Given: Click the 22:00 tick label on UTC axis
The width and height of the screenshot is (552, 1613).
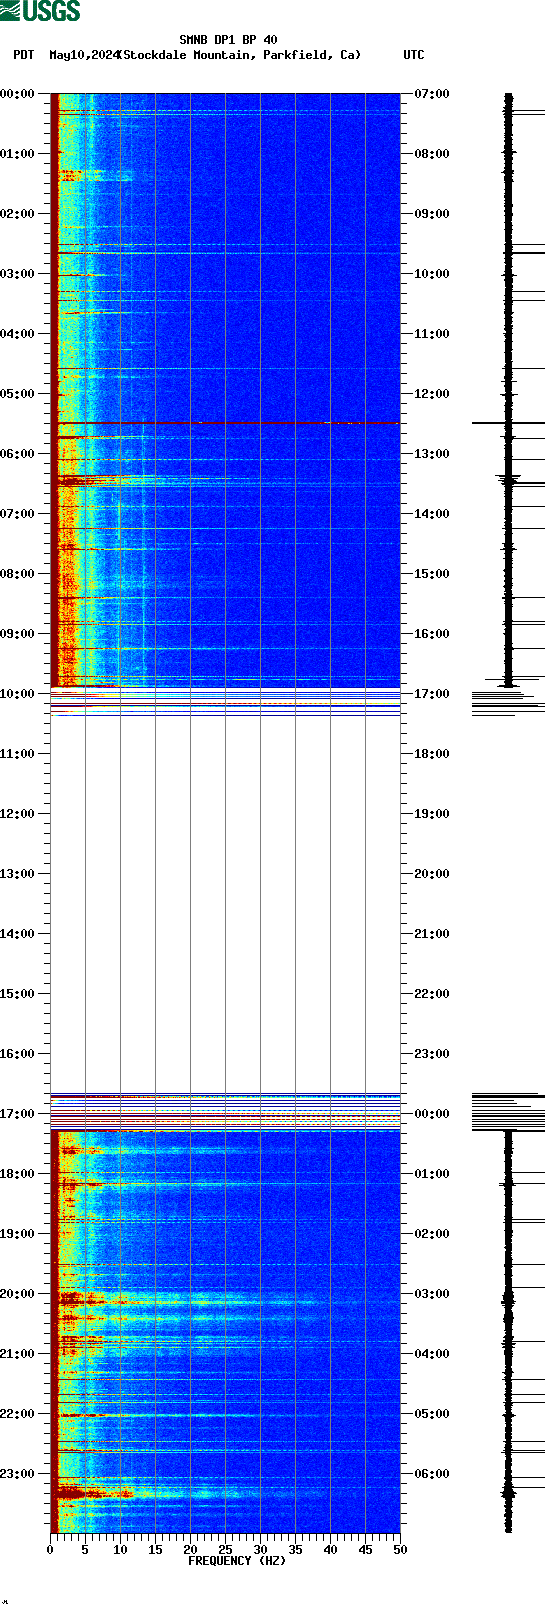Looking at the screenshot, I should 432,994.
